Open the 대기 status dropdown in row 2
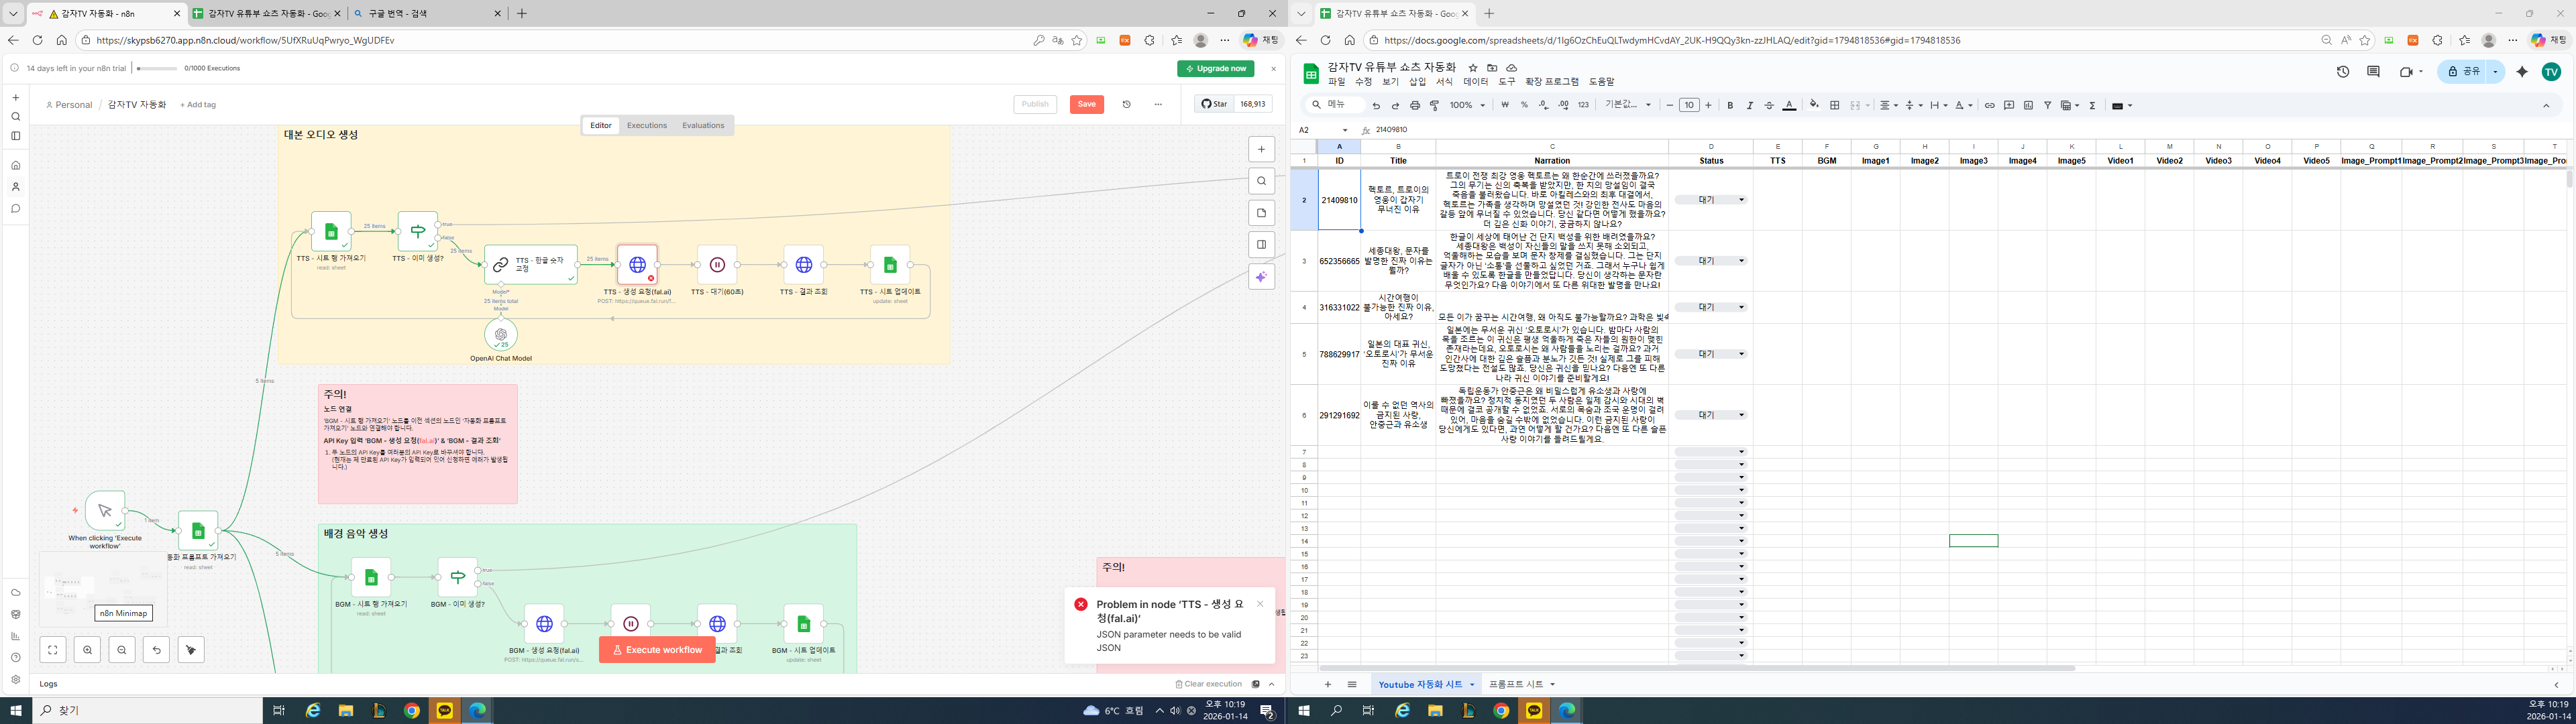The height and width of the screenshot is (724, 2576). coord(1741,200)
